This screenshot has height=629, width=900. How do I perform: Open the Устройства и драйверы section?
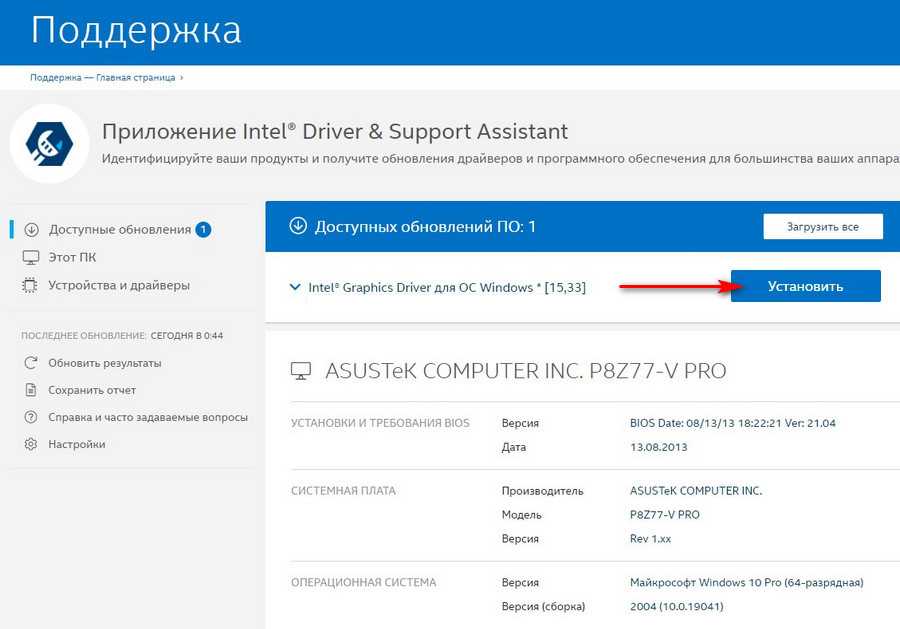point(119,285)
